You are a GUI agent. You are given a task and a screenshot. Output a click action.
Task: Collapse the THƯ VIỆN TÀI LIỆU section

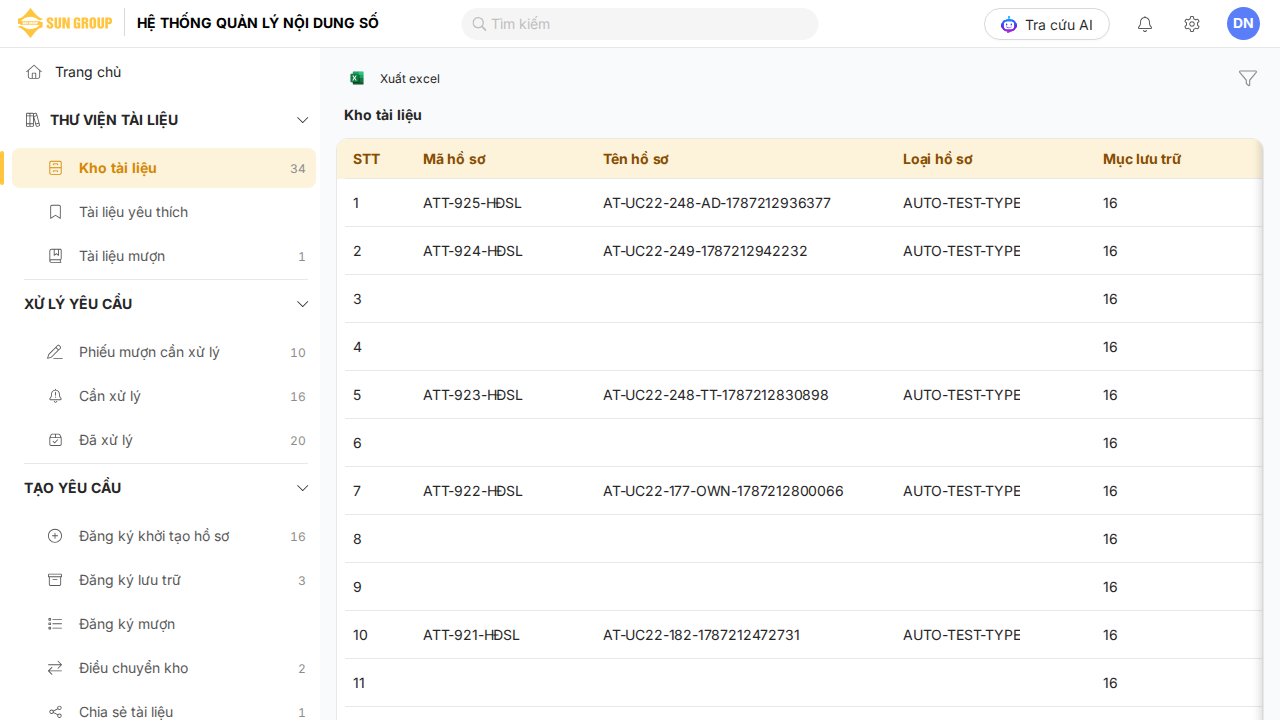coord(303,120)
